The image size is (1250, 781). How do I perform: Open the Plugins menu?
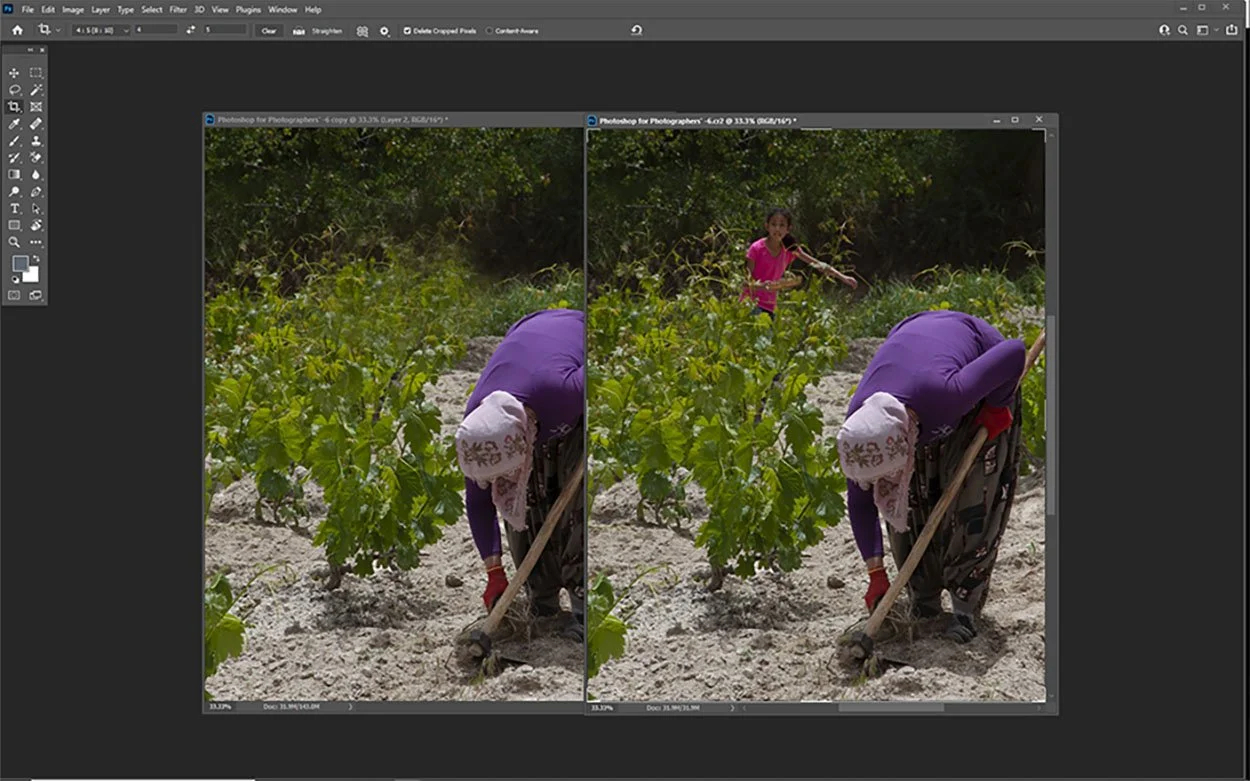coord(248,9)
